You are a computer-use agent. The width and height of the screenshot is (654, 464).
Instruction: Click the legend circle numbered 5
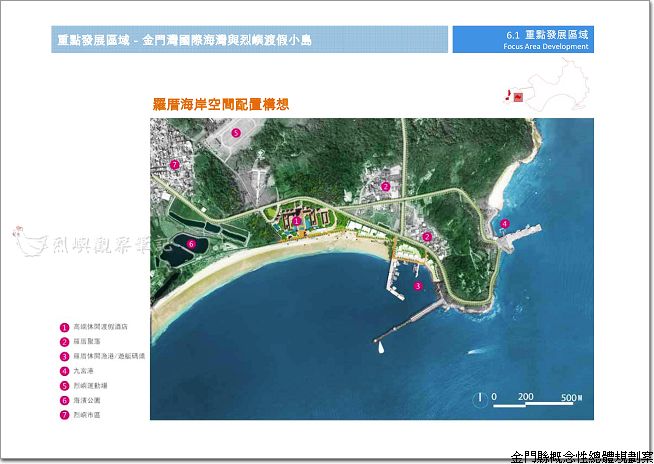64,386
